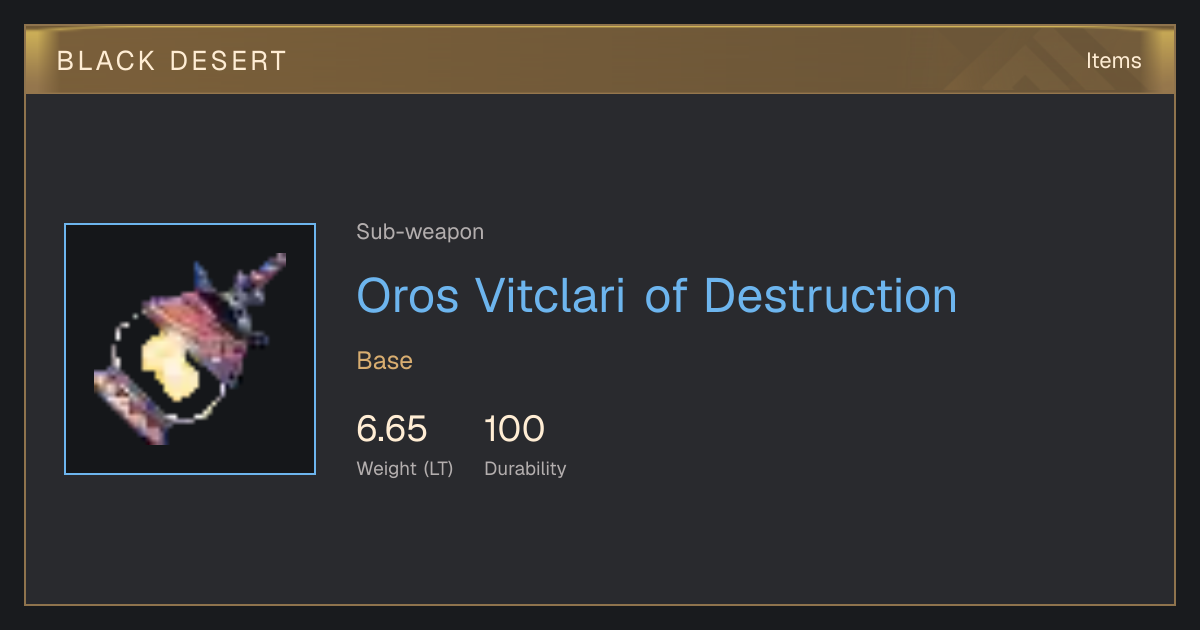Image resolution: width=1200 pixels, height=630 pixels.
Task: Click the word Destruction in the title
Action: click(830, 296)
